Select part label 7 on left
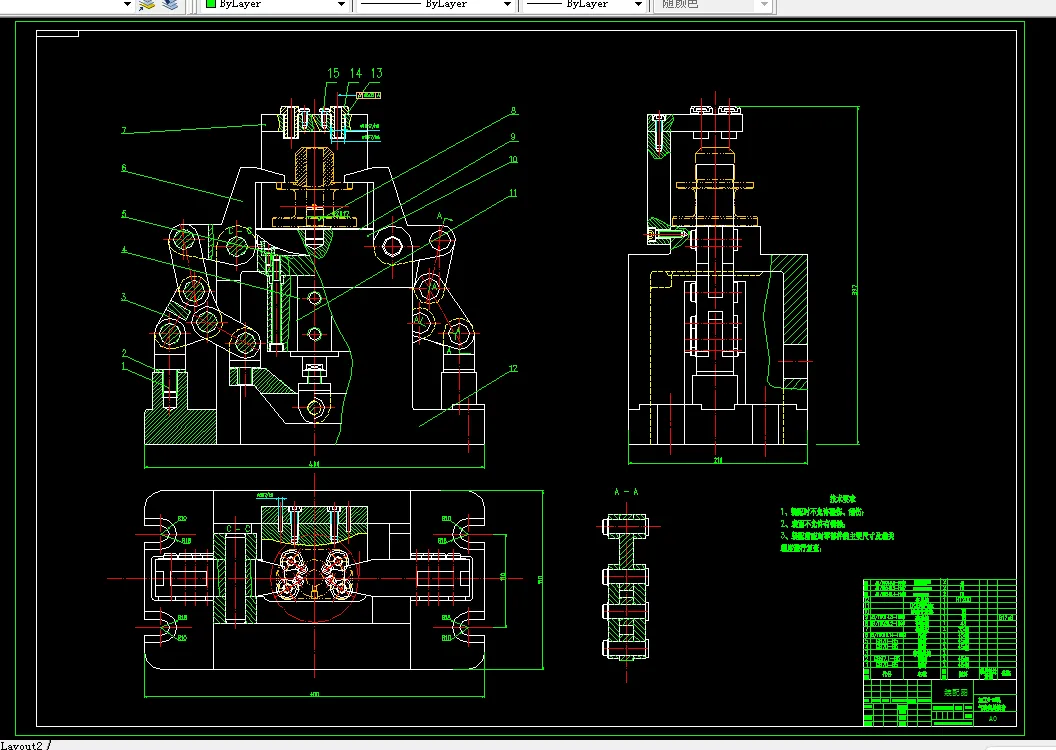The width and height of the screenshot is (1056, 750). (124, 131)
